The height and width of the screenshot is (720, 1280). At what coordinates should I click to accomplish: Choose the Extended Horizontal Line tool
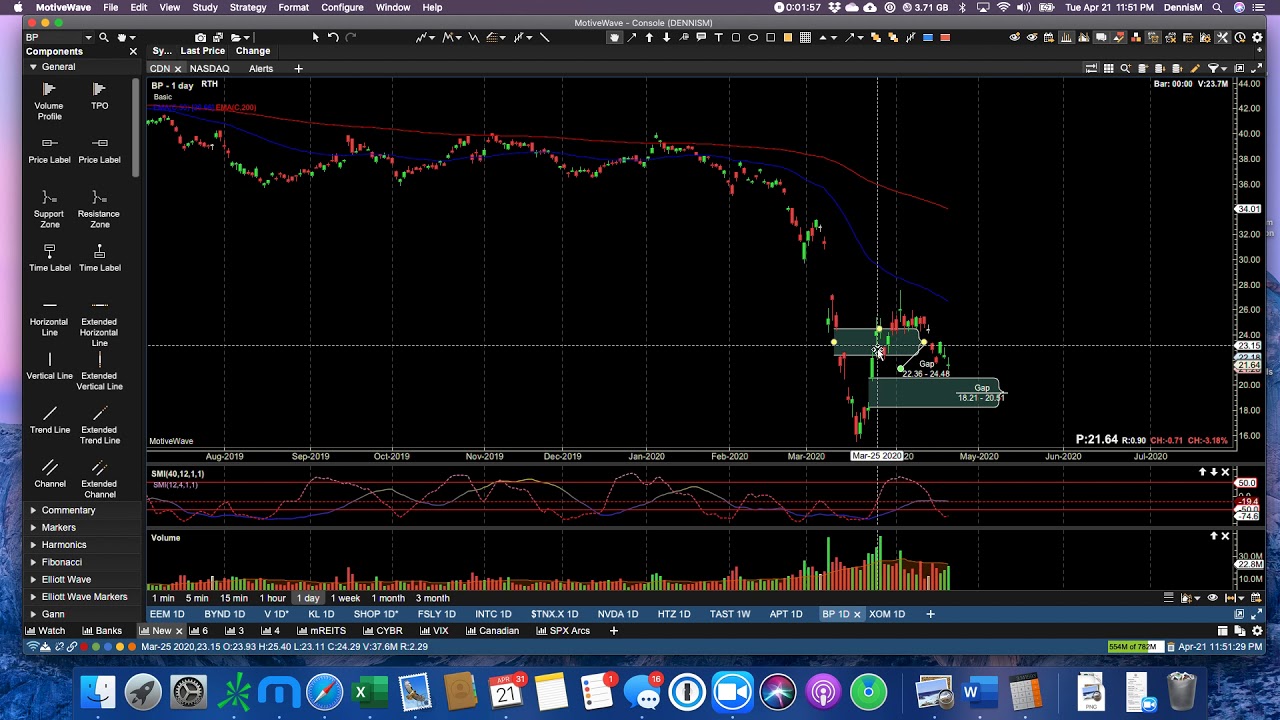click(x=99, y=323)
